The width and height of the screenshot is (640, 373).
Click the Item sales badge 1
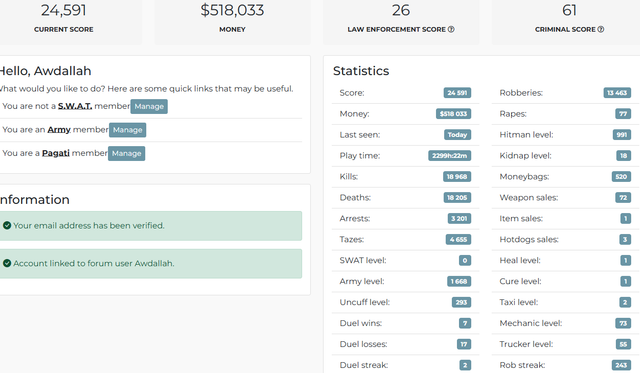click(625, 219)
